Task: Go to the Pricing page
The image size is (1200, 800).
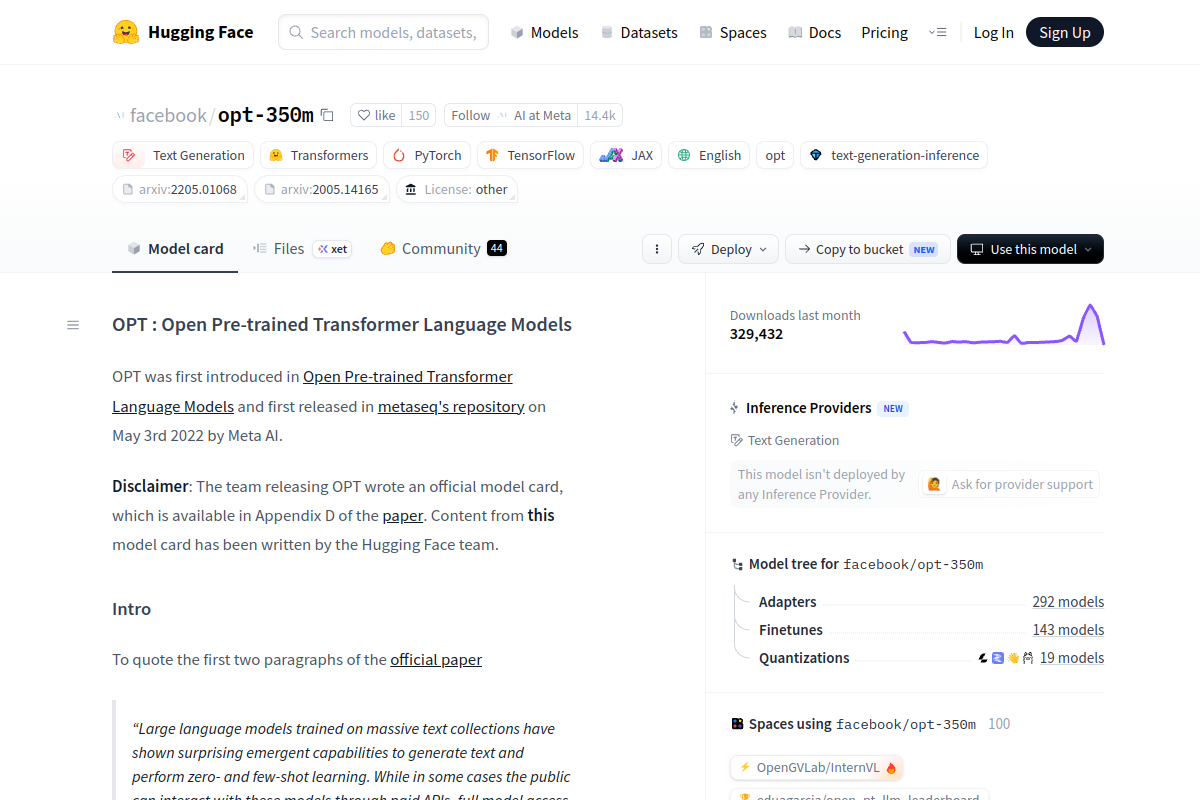Action: (x=884, y=33)
